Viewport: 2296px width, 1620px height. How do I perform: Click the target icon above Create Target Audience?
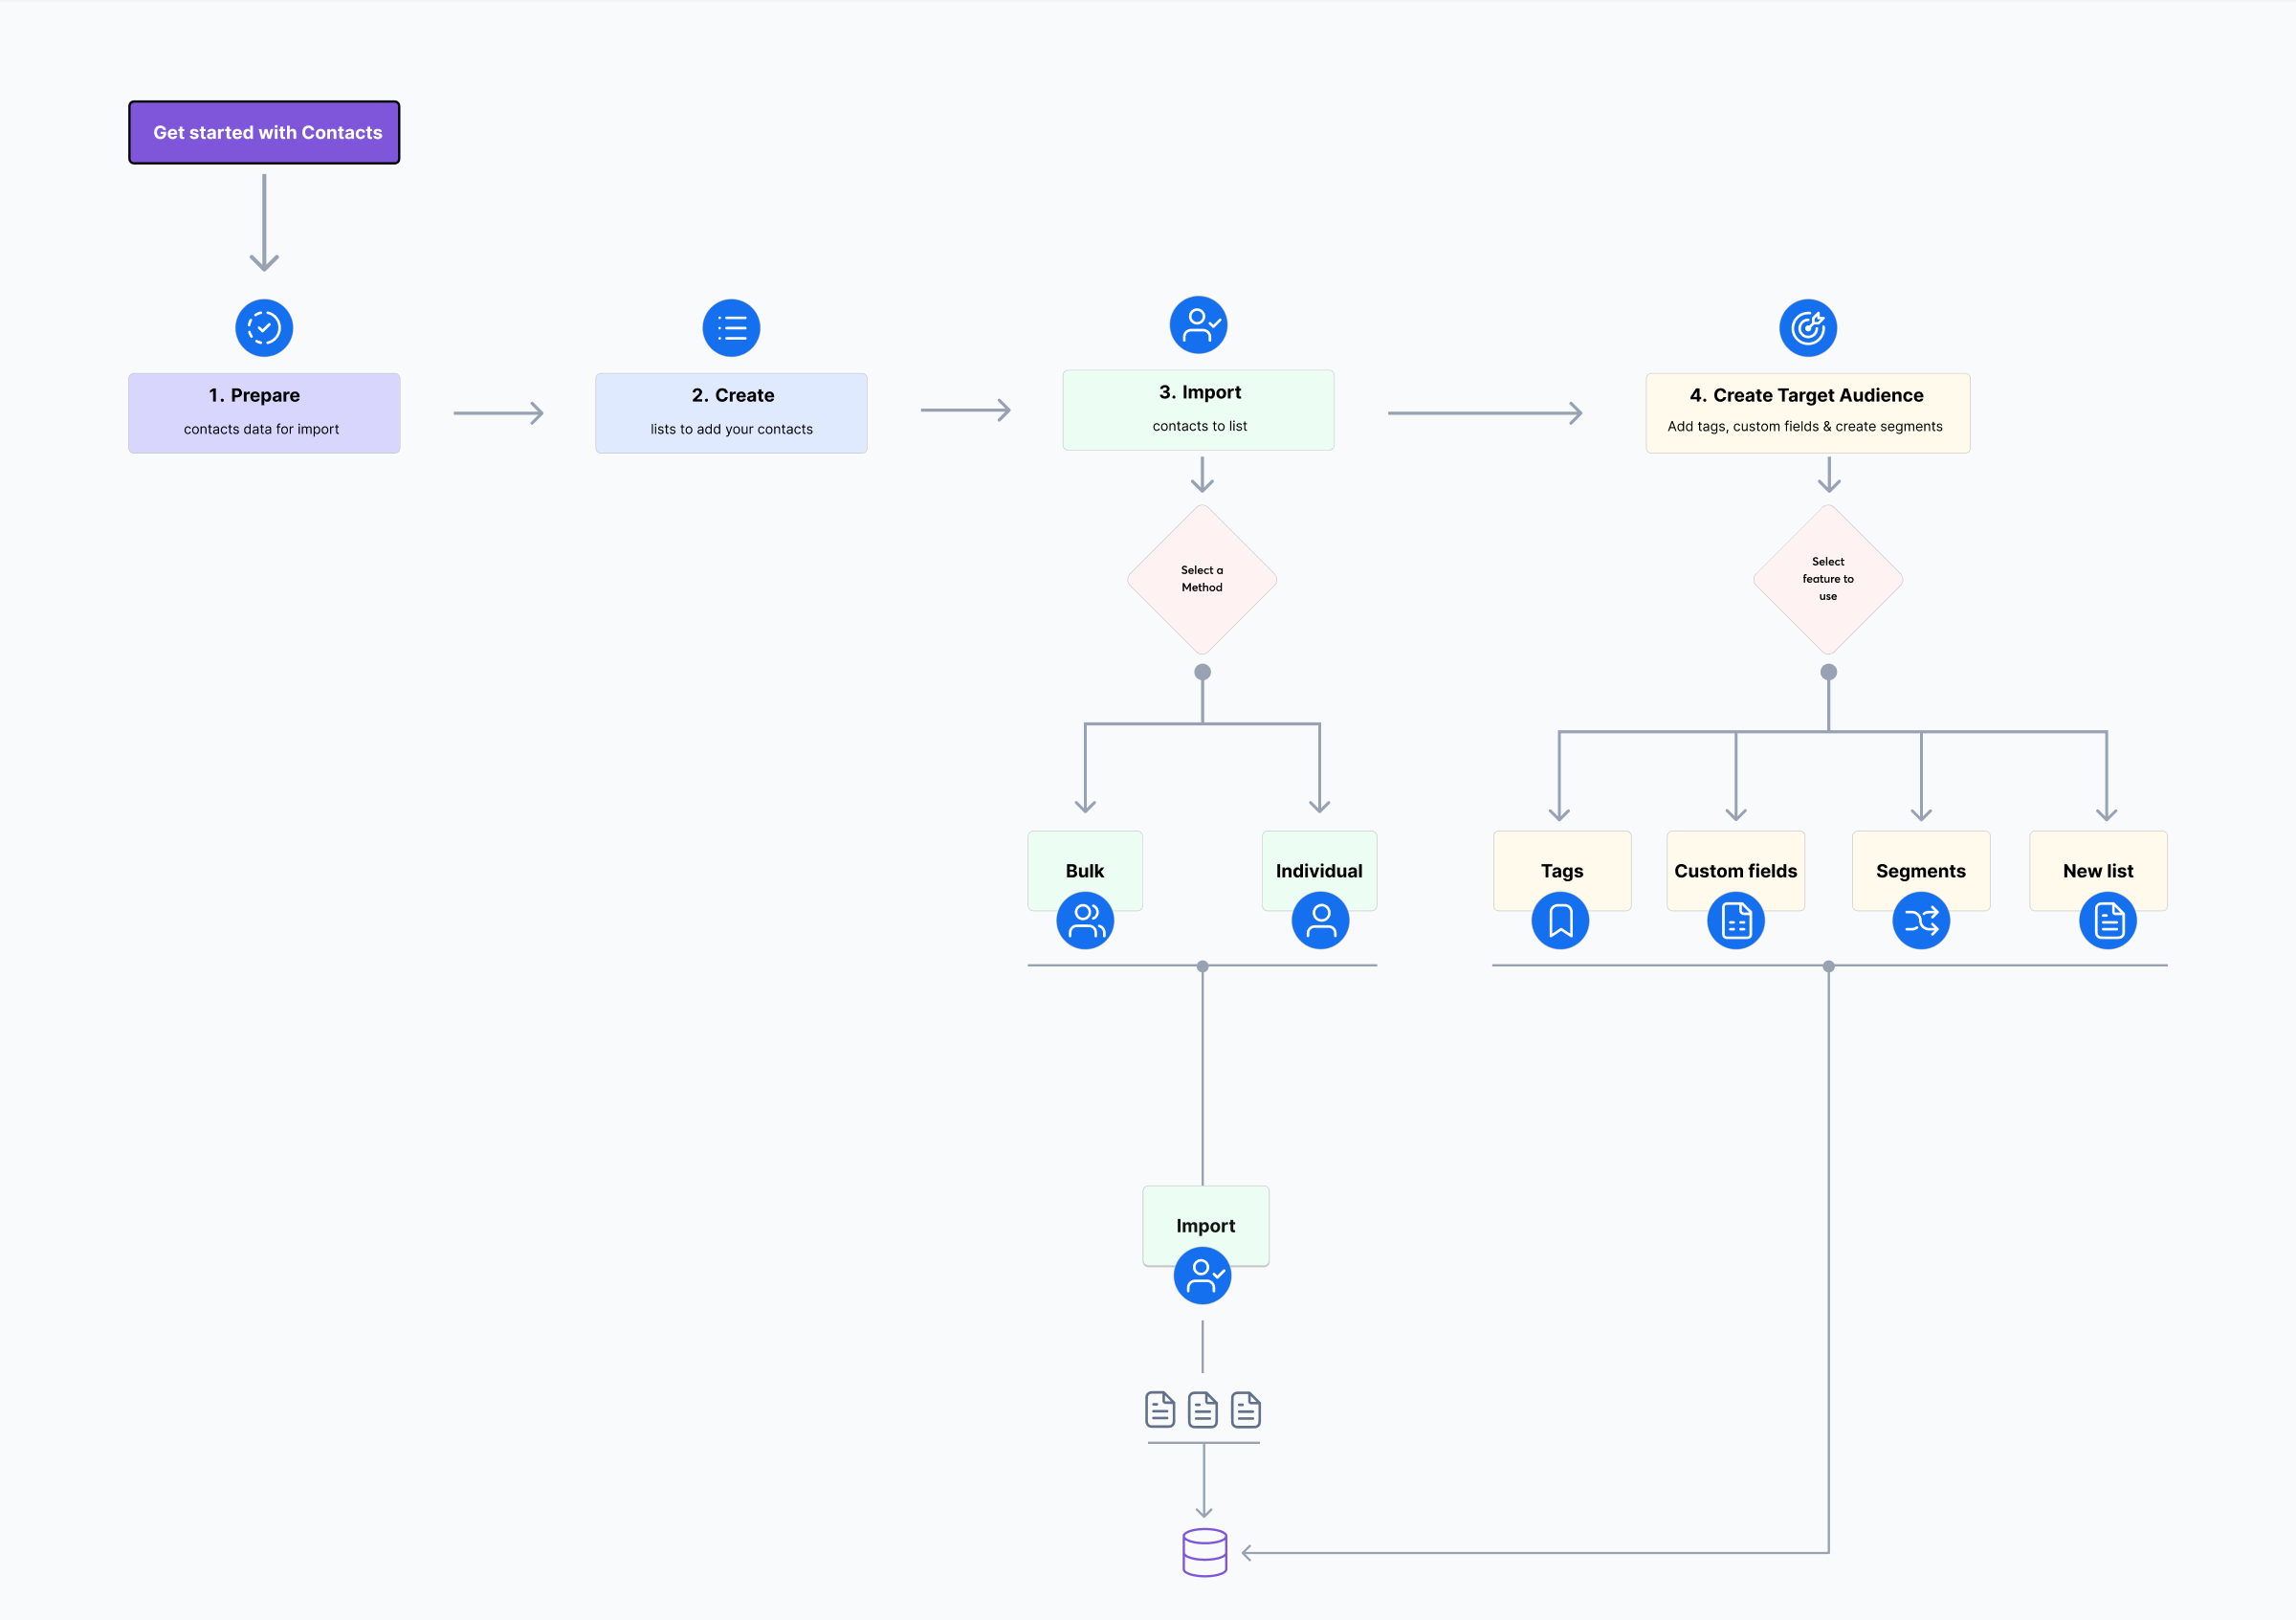click(x=1808, y=327)
